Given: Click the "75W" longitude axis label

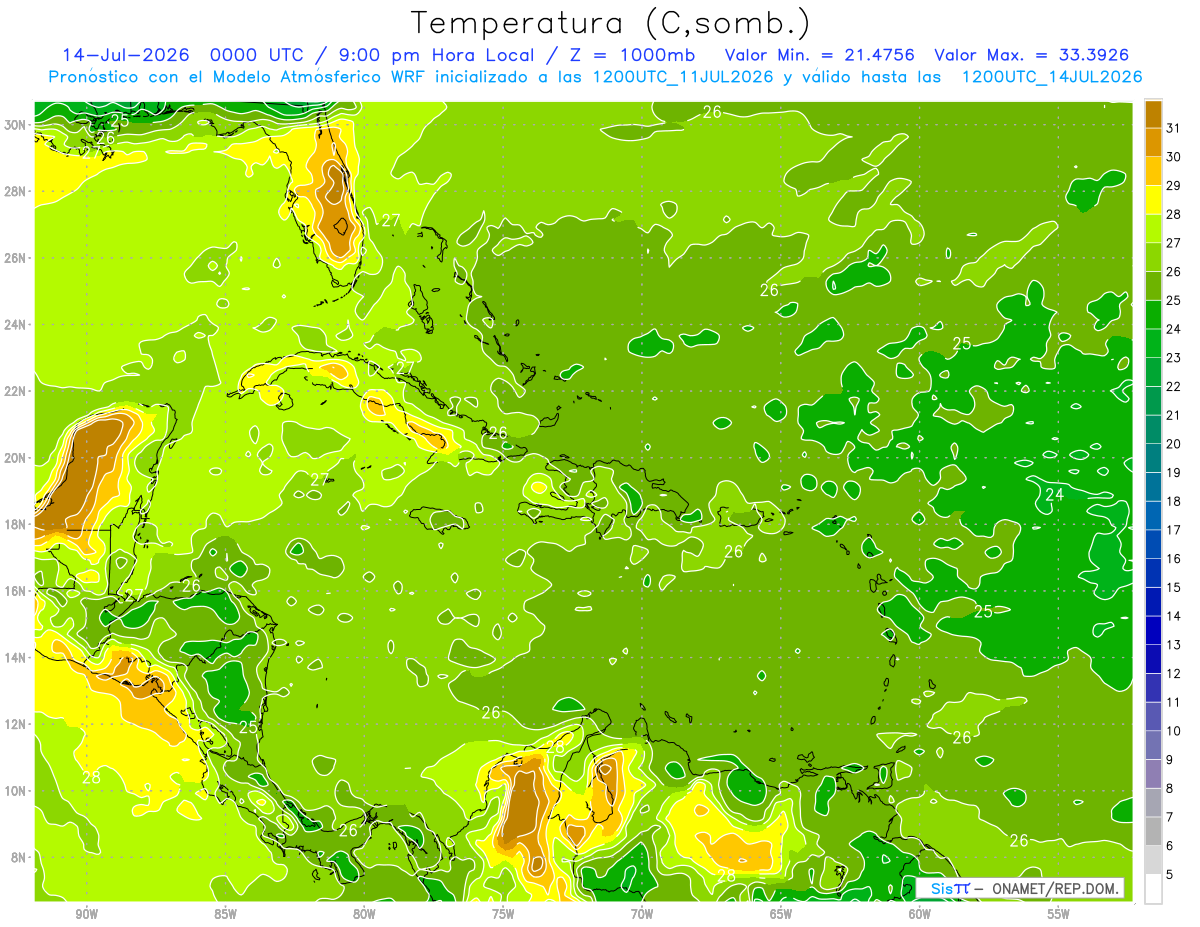Looking at the screenshot, I should click(503, 914).
